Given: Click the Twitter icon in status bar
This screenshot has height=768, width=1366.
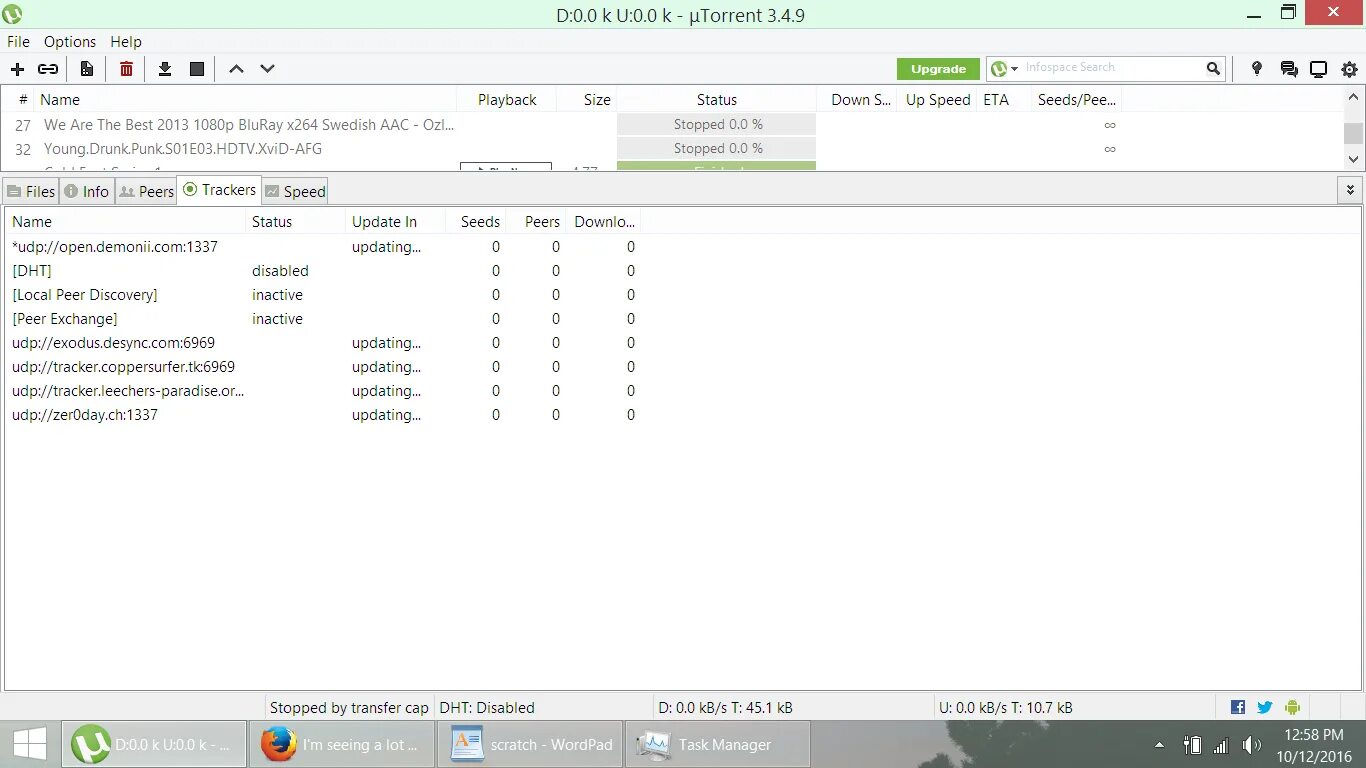Looking at the screenshot, I should click(x=1265, y=707).
